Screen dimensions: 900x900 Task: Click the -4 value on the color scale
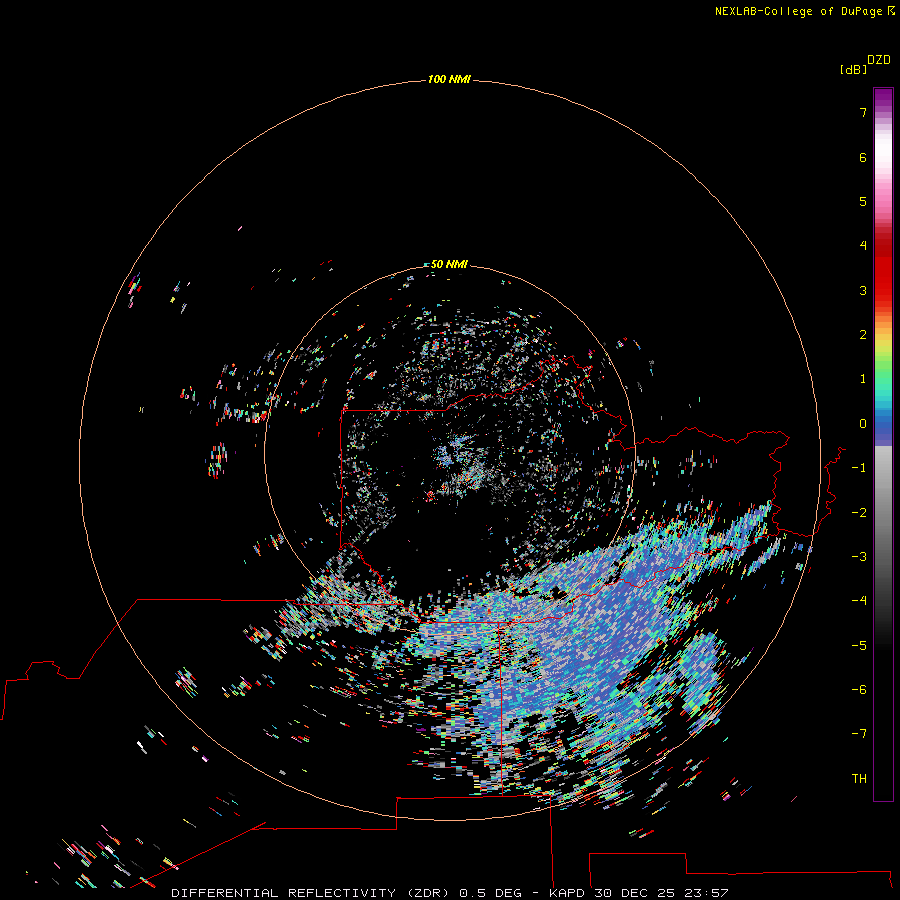click(859, 600)
